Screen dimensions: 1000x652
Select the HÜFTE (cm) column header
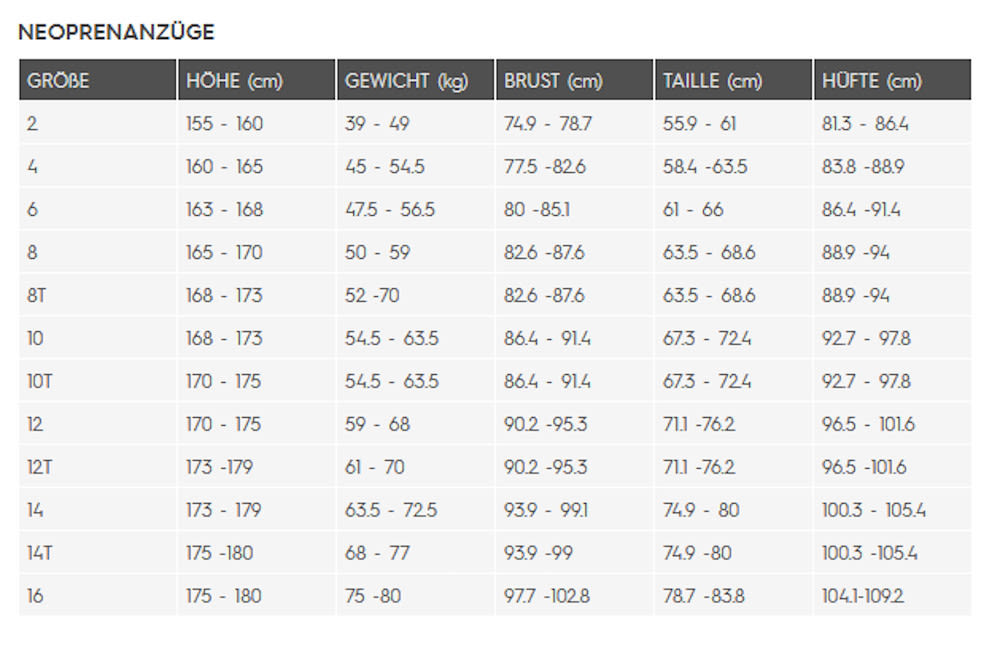pyautogui.click(x=893, y=80)
